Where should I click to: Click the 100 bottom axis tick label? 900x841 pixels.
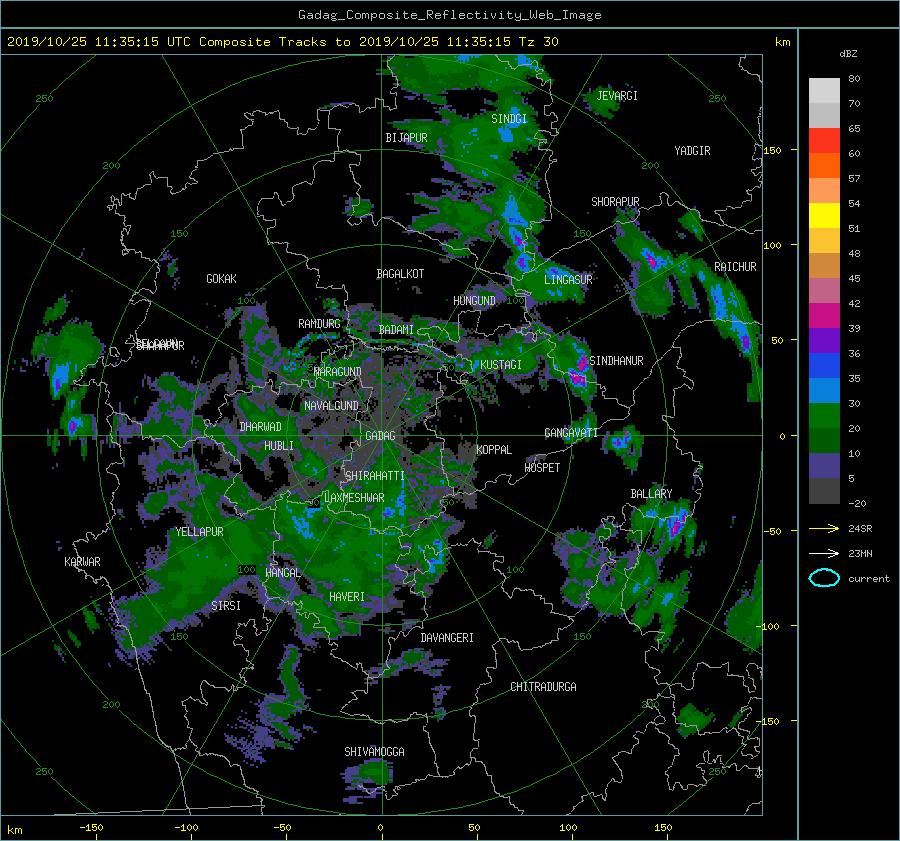coord(568,828)
